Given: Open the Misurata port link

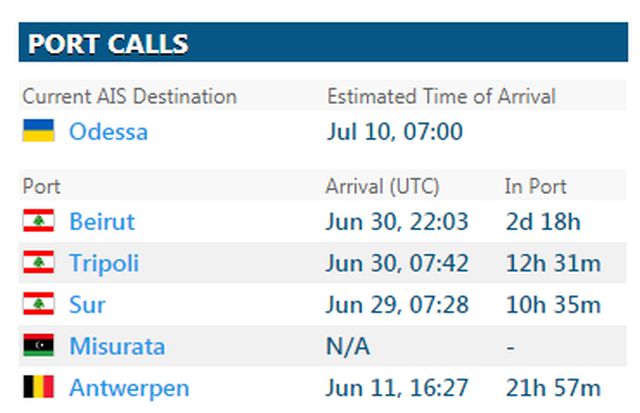Looking at the screenshot, I should [x=117, y=347].
